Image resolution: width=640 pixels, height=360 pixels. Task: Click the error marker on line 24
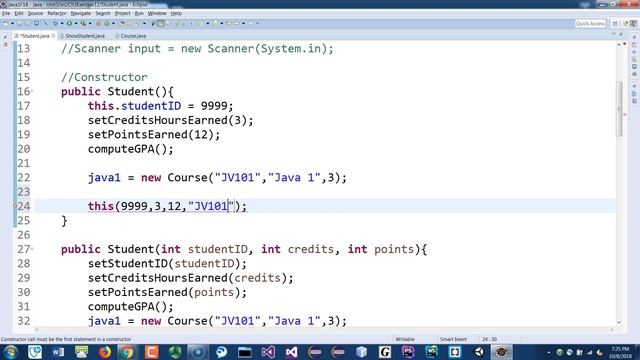tap(15, 206)
